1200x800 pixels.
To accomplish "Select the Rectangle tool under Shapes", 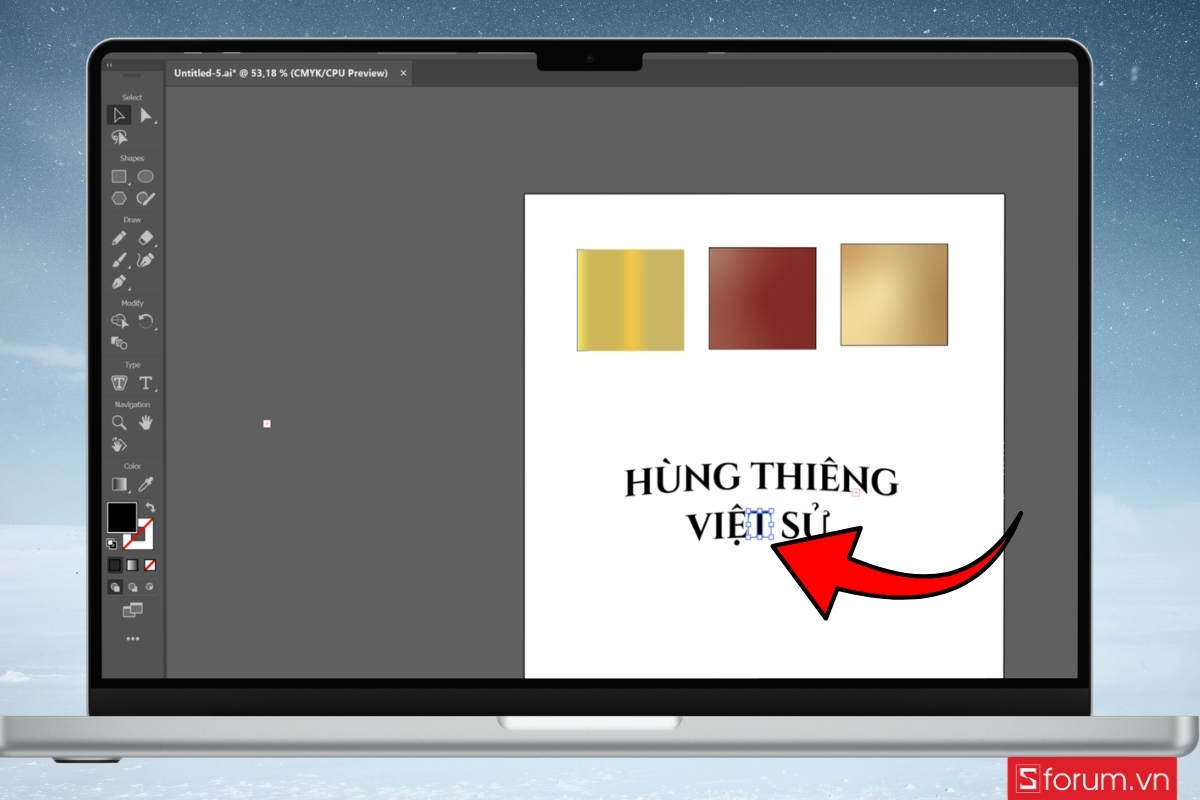I will 119,177.
